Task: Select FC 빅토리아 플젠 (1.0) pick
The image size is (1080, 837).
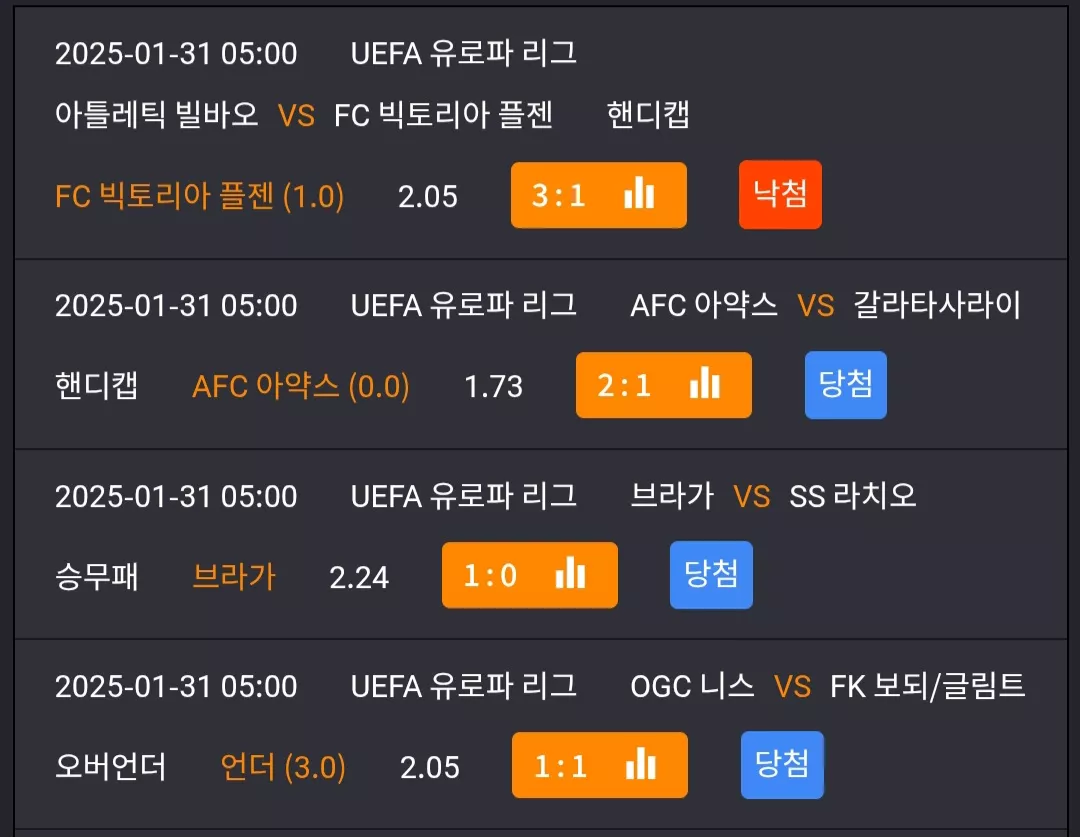Action: click(200, 196)
